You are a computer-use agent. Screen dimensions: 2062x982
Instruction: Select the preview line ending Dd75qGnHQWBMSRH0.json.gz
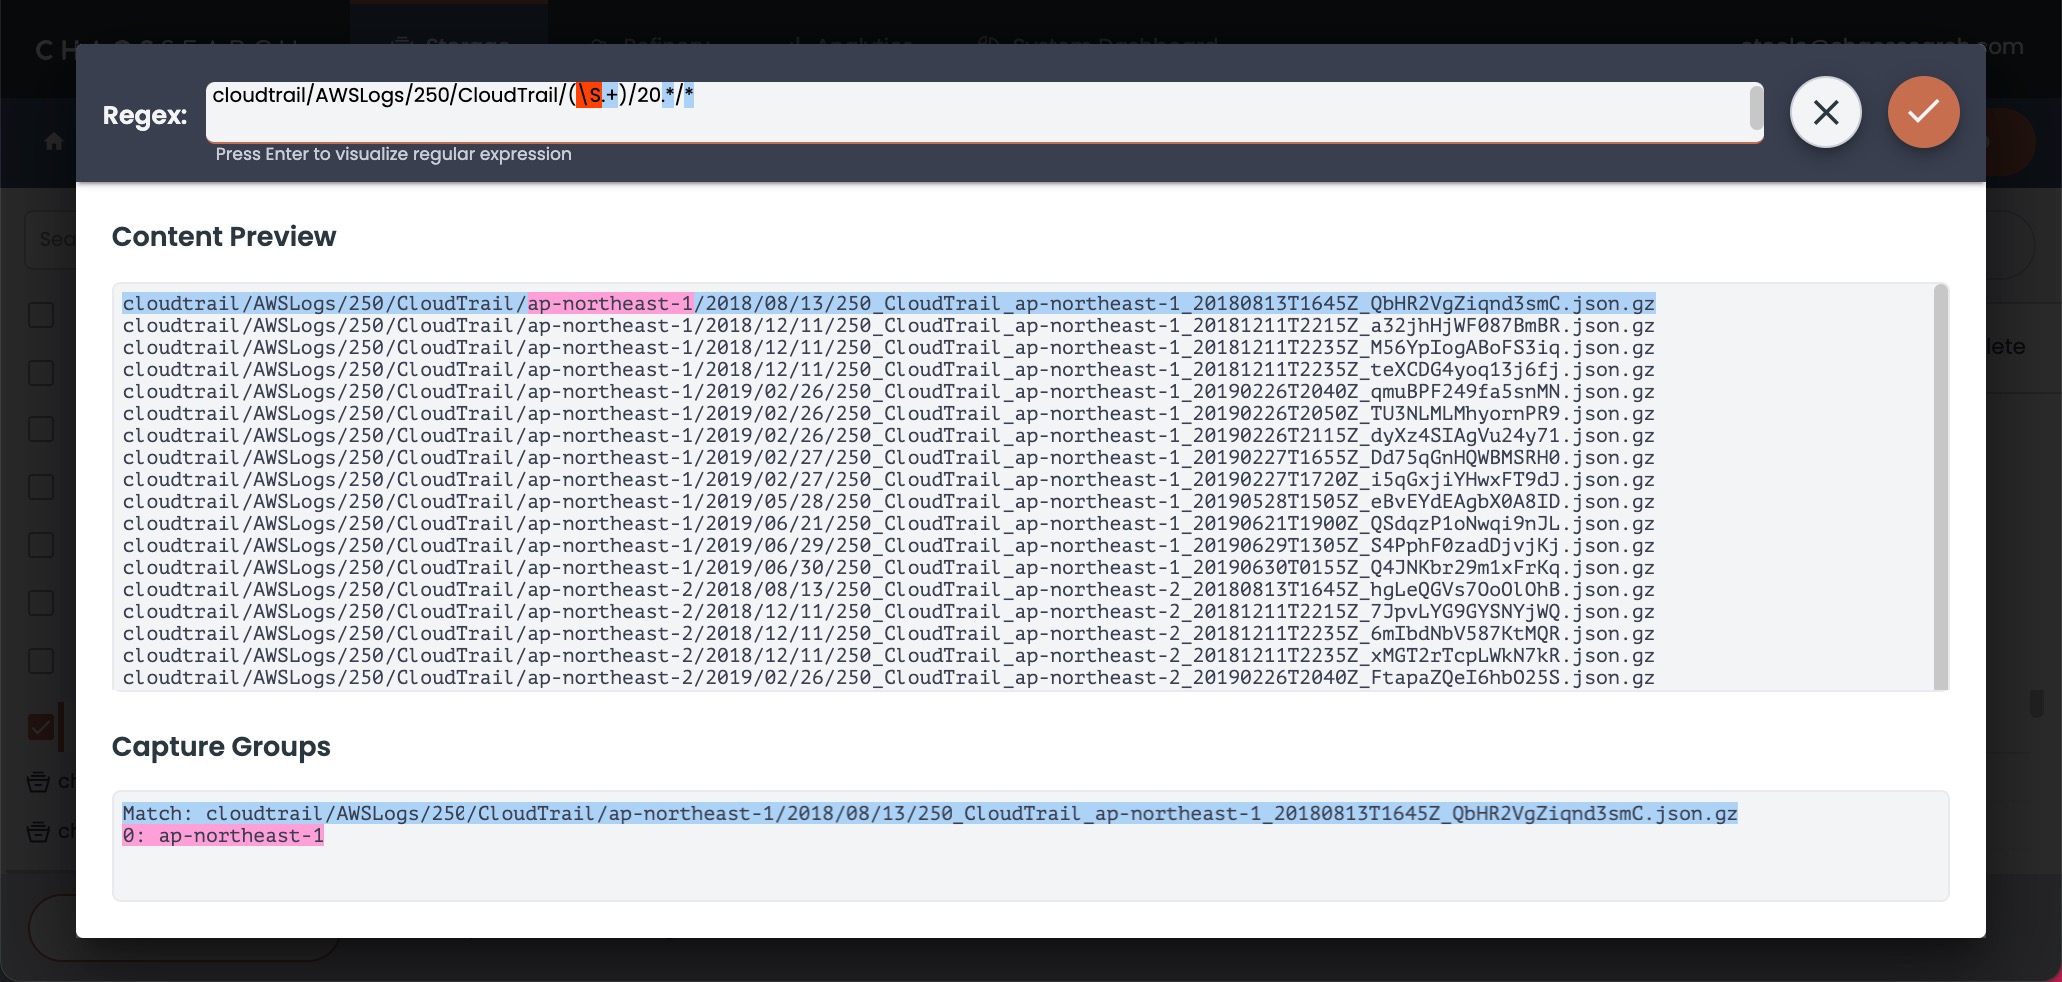(x=889, y=457)
